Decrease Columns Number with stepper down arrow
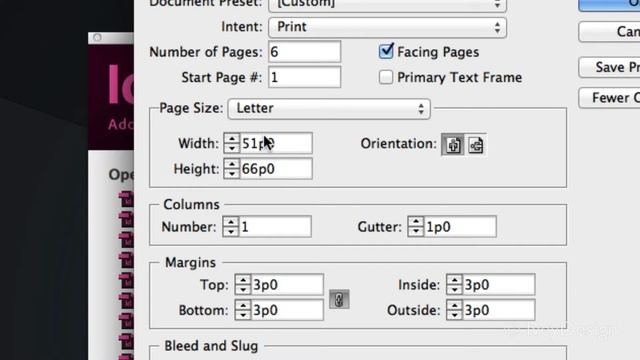 [231, 232]
